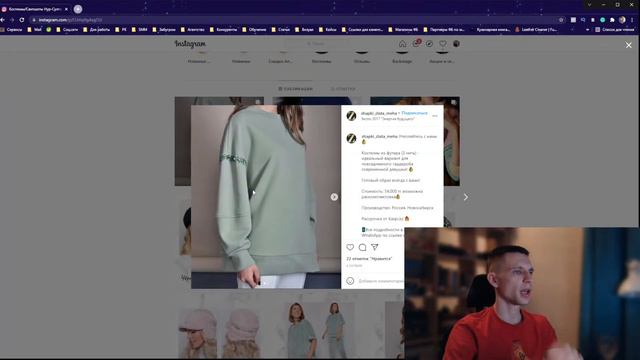The image size is (640, 360).
Task: Click the Подписаться follow link
Action: click(414, 113)
